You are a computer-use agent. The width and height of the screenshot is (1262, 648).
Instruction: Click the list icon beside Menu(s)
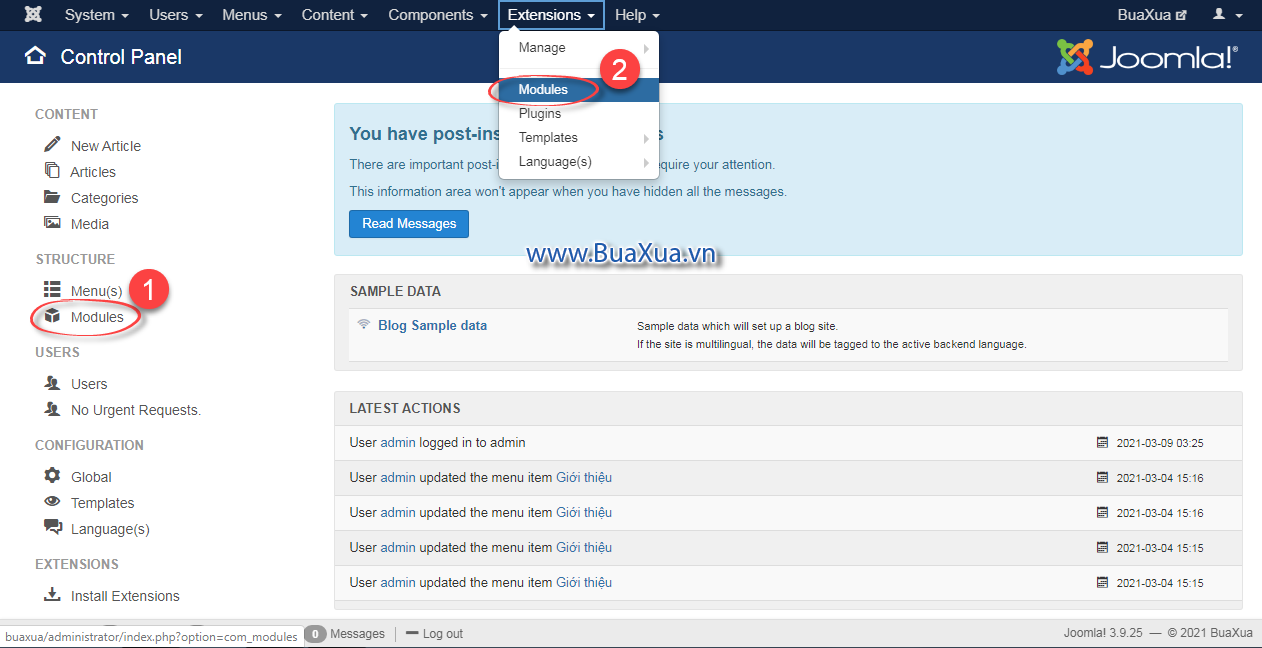click(52, 289)
